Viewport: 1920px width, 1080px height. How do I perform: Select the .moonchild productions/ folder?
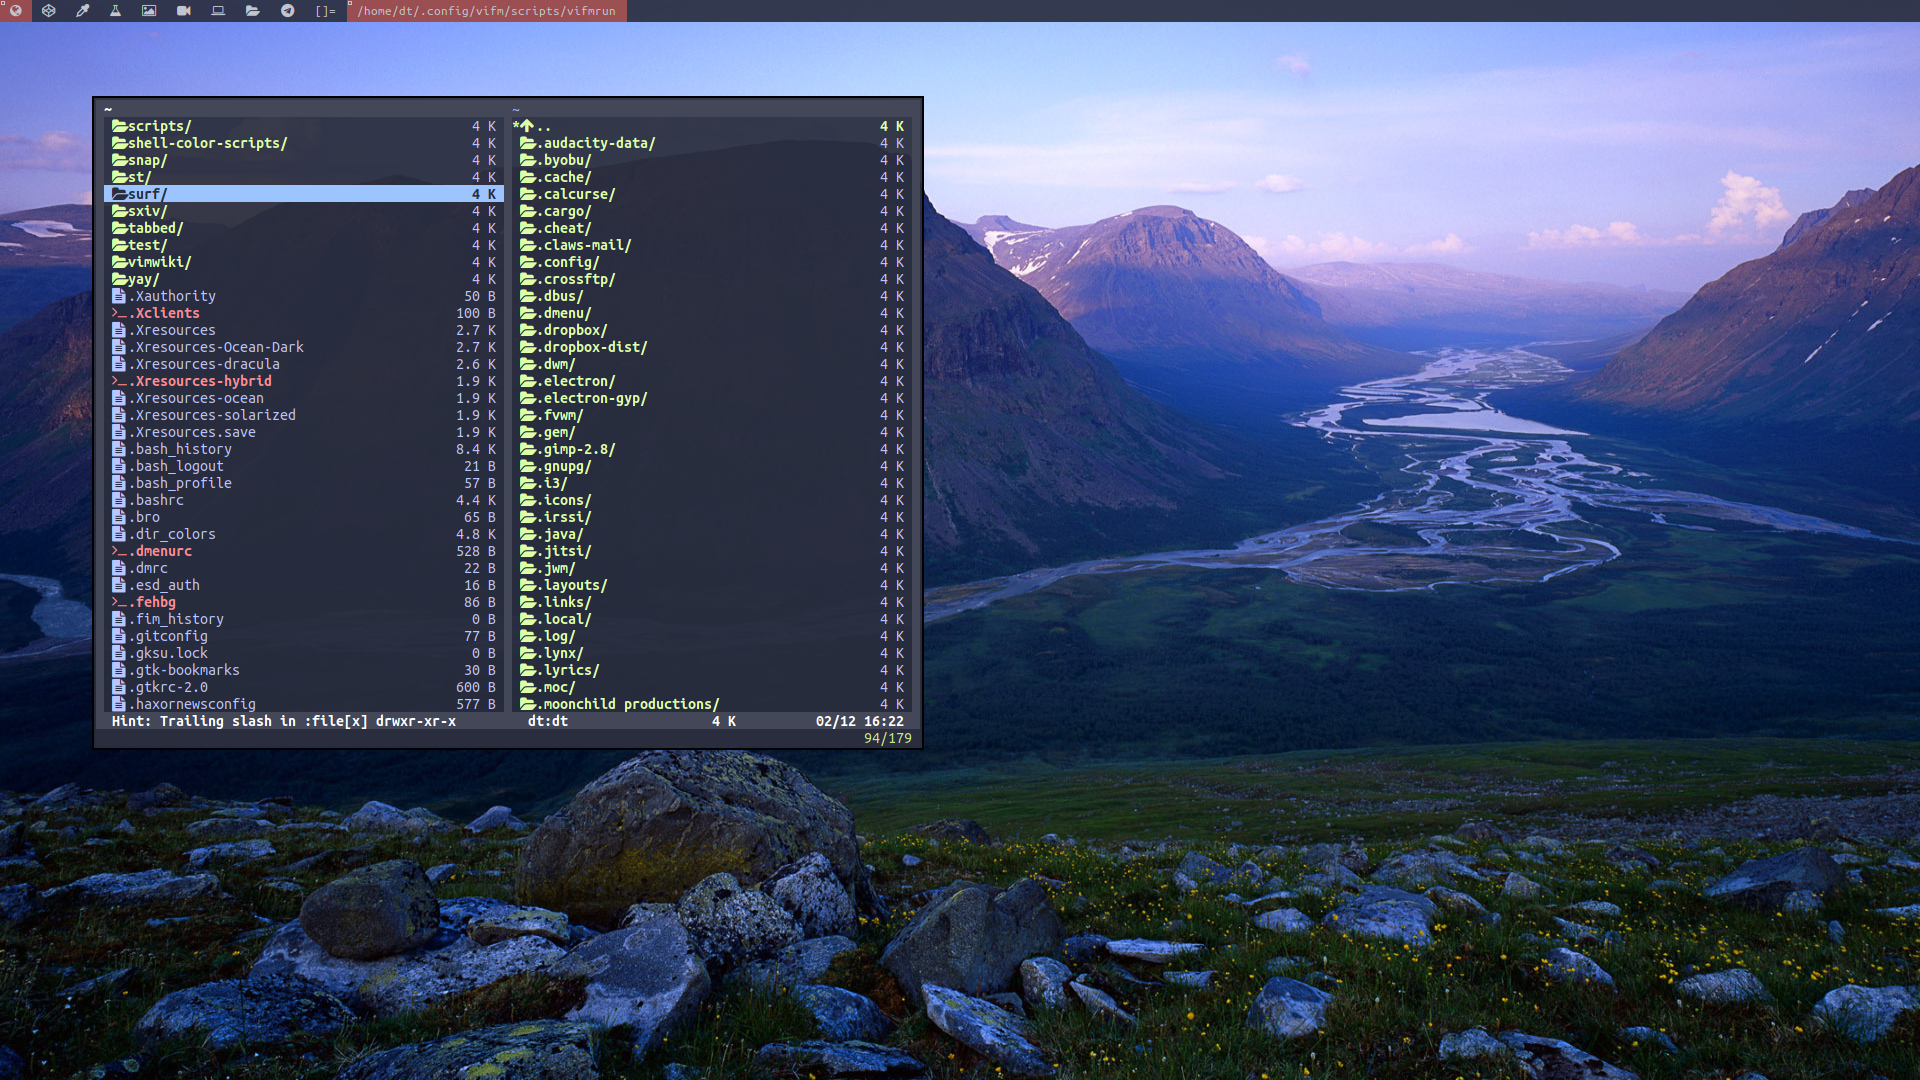[x=630, y=704]
